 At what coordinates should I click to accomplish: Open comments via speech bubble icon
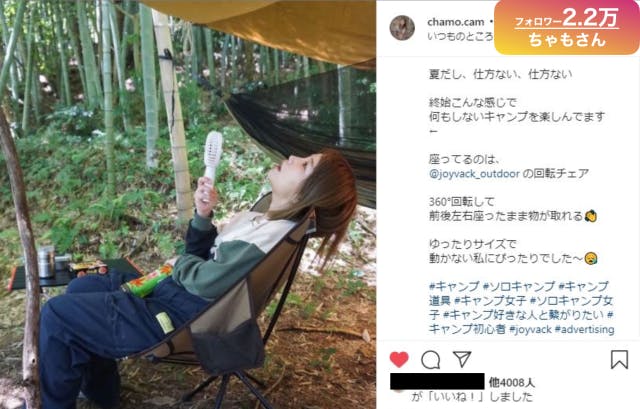tap(430, 360)
